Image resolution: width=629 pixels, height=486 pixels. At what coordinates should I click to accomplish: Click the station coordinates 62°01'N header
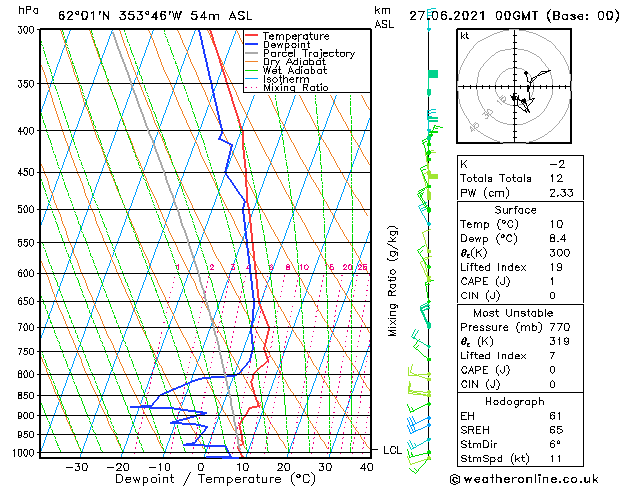click(x=155, y=16)
